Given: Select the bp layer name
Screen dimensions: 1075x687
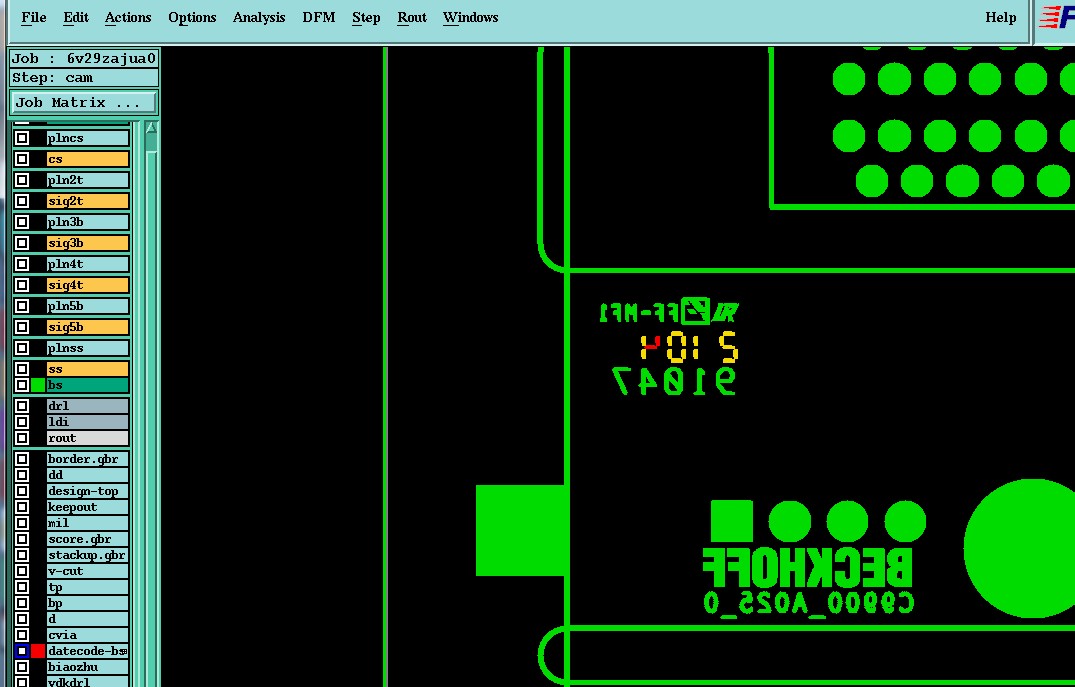Looking at the screenshot, I should pos(88,603).
